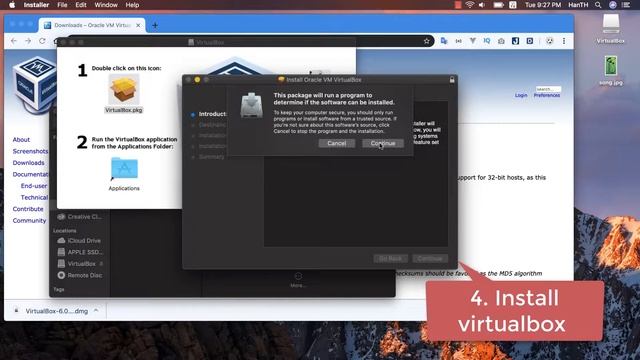Screen dimensions: 640x360
Task: Click the More button in Finder window
Action: [x=298, y=280]
